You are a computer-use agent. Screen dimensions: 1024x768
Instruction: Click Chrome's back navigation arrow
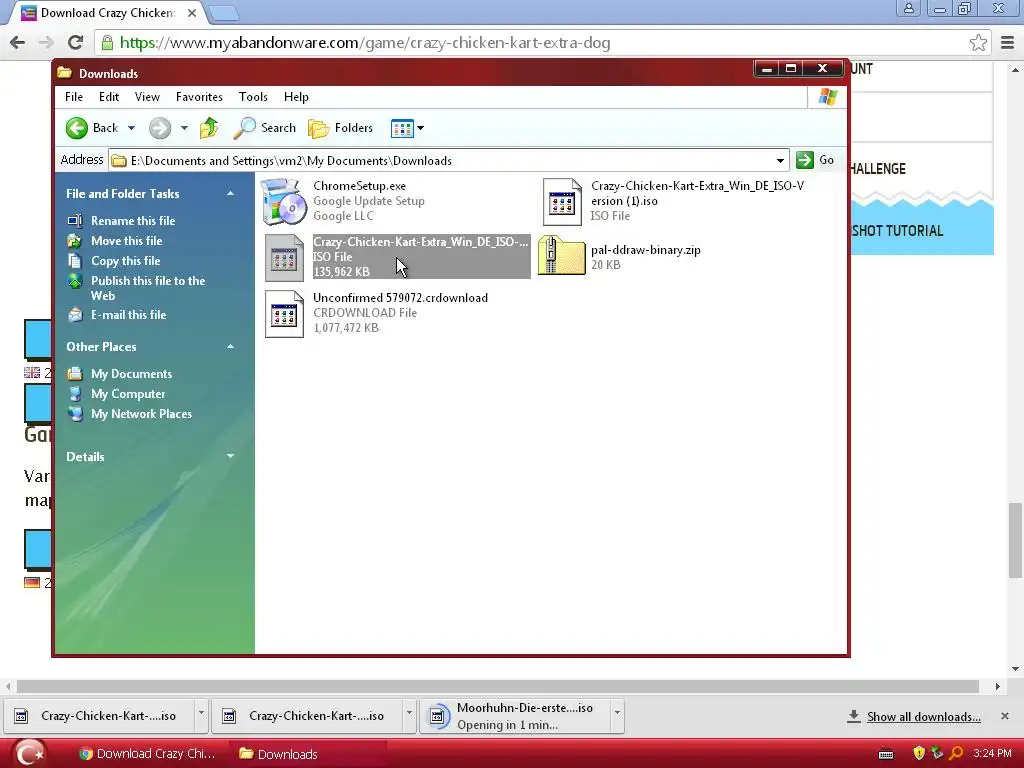[x=18, y=42]
